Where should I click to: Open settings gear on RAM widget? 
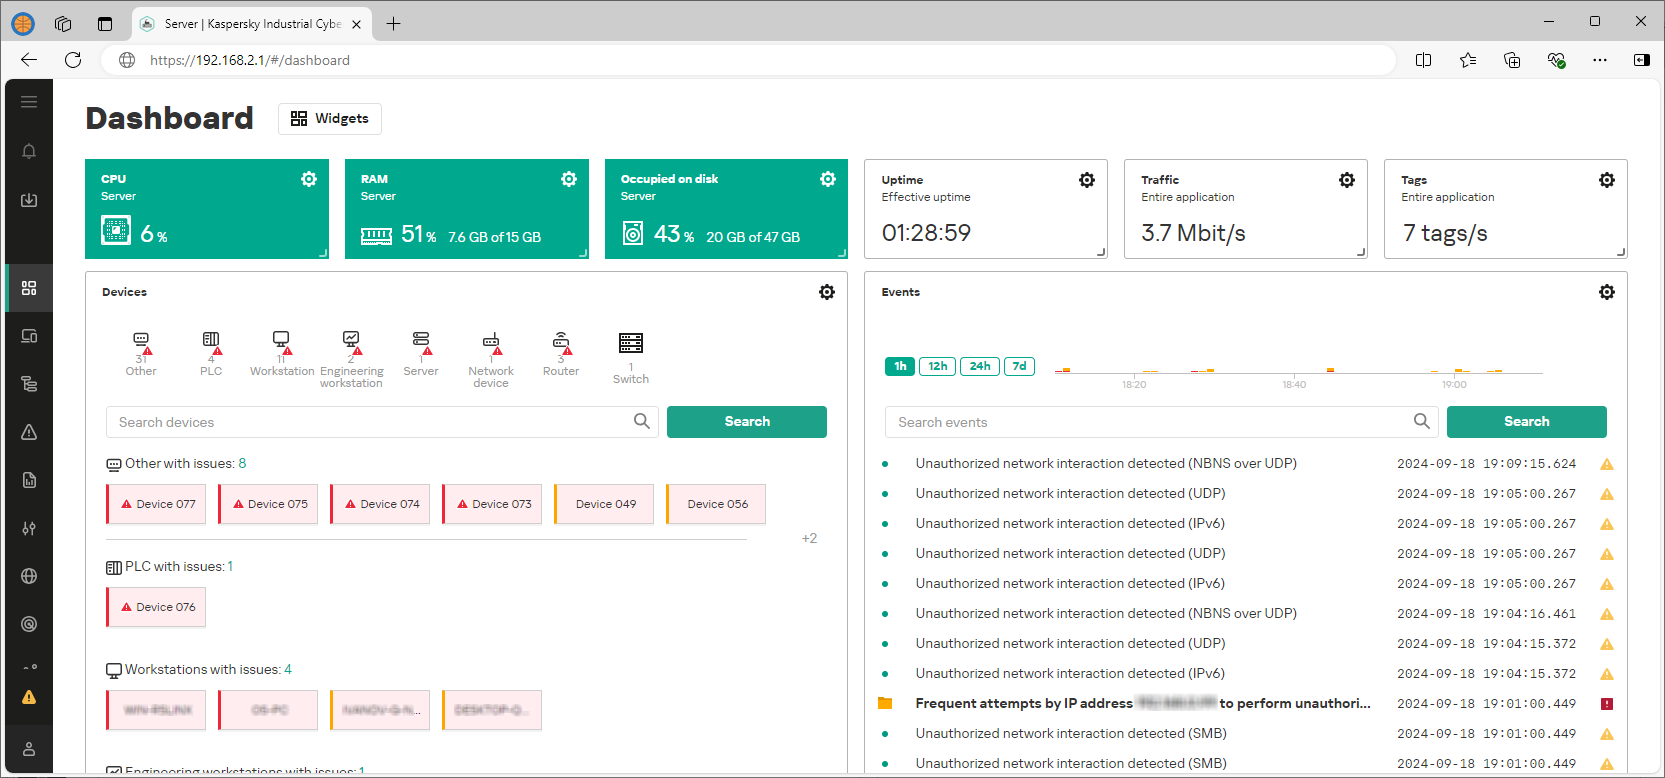[x=569, y=179]
